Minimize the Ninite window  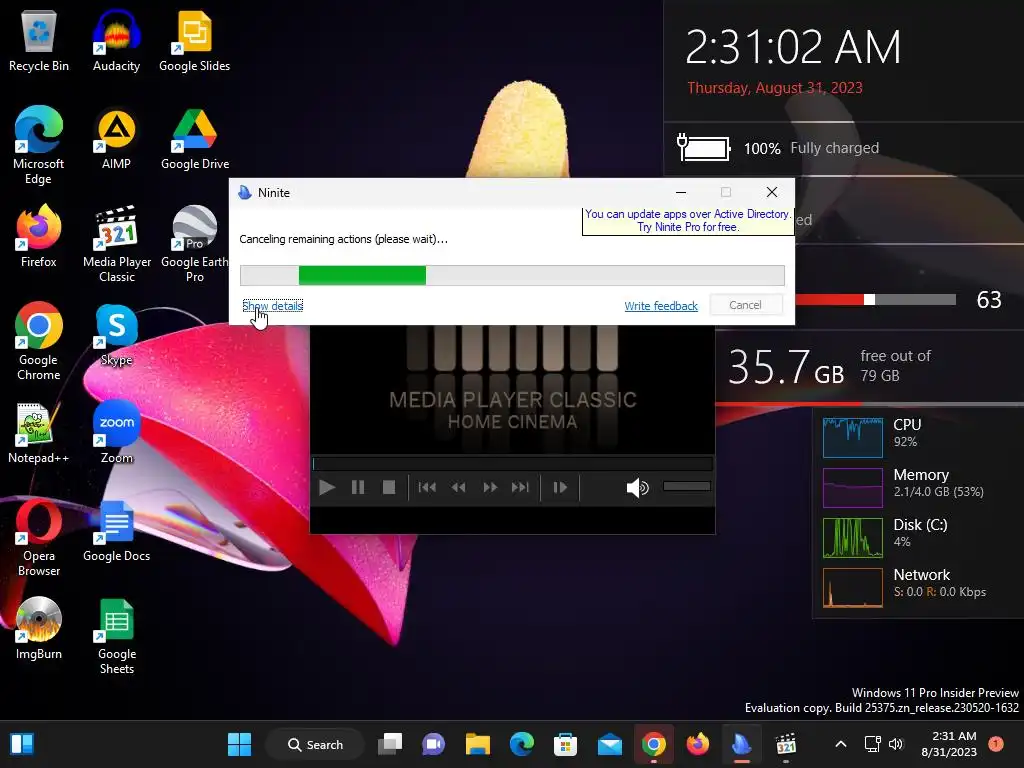pyautogui.click(x=681, y=193)
